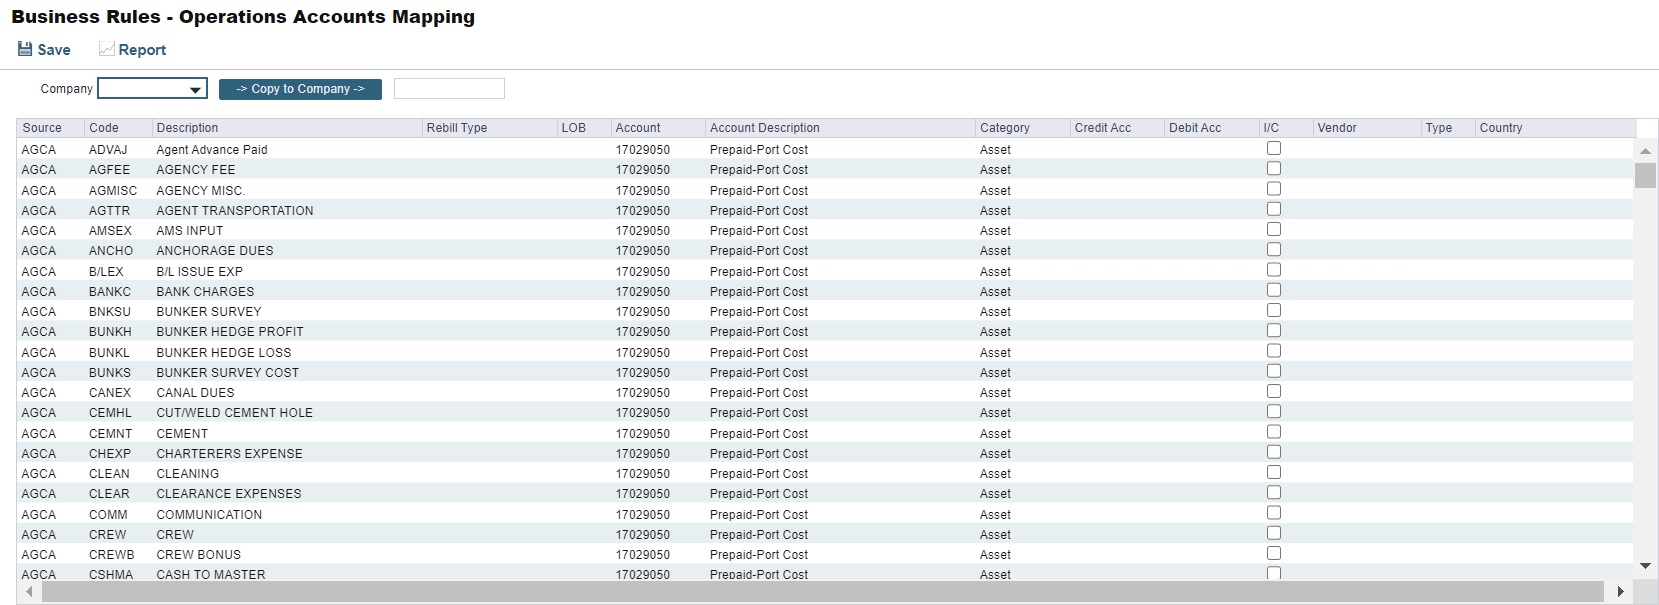This screenshot has width=1659, height=605.
Task: Click the Save disk icon
Action: click(x=25, y=49)
